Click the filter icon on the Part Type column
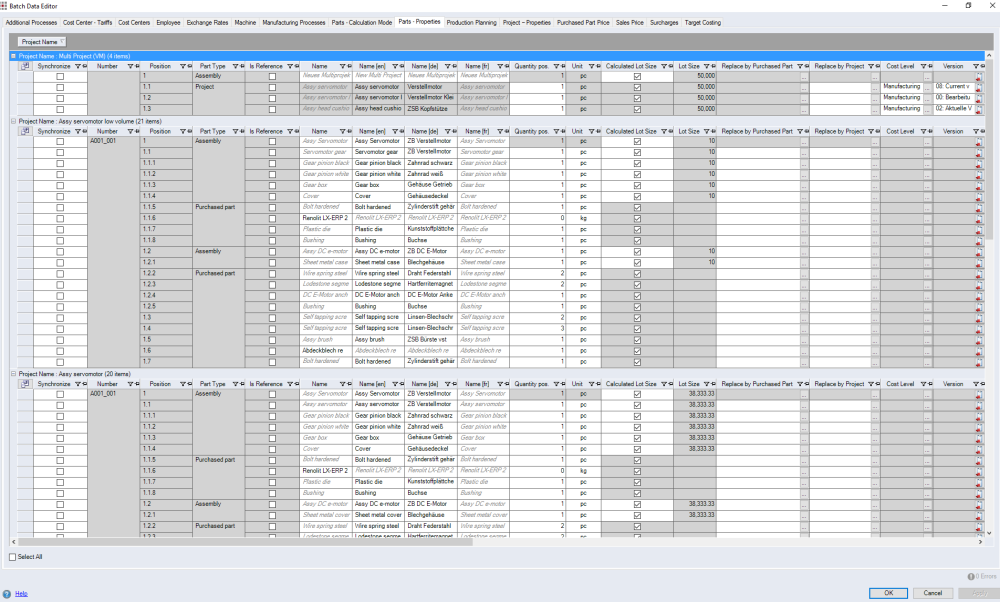This screenshot has width=1000, height=602. pyautogui.click(x=236, y=65)
